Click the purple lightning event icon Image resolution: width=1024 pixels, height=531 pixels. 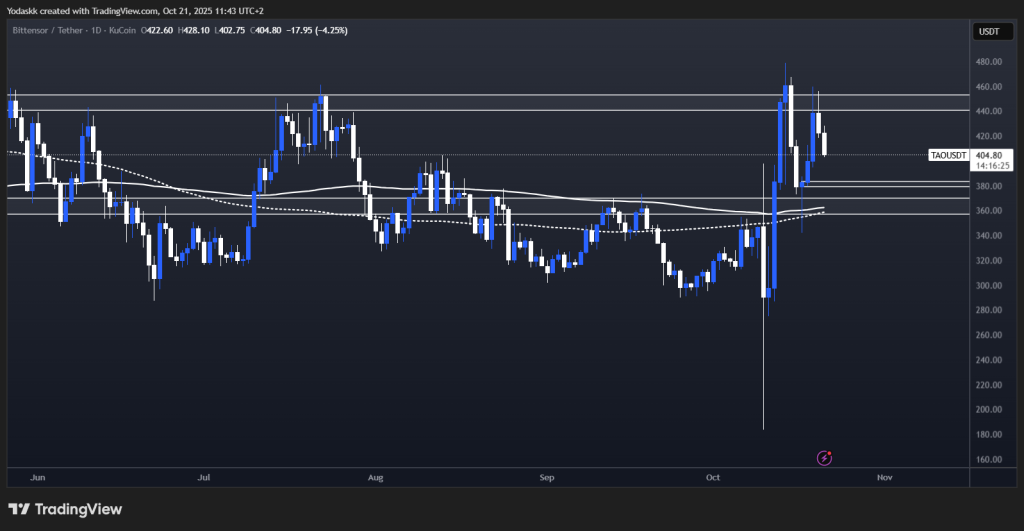coord(824,458)
